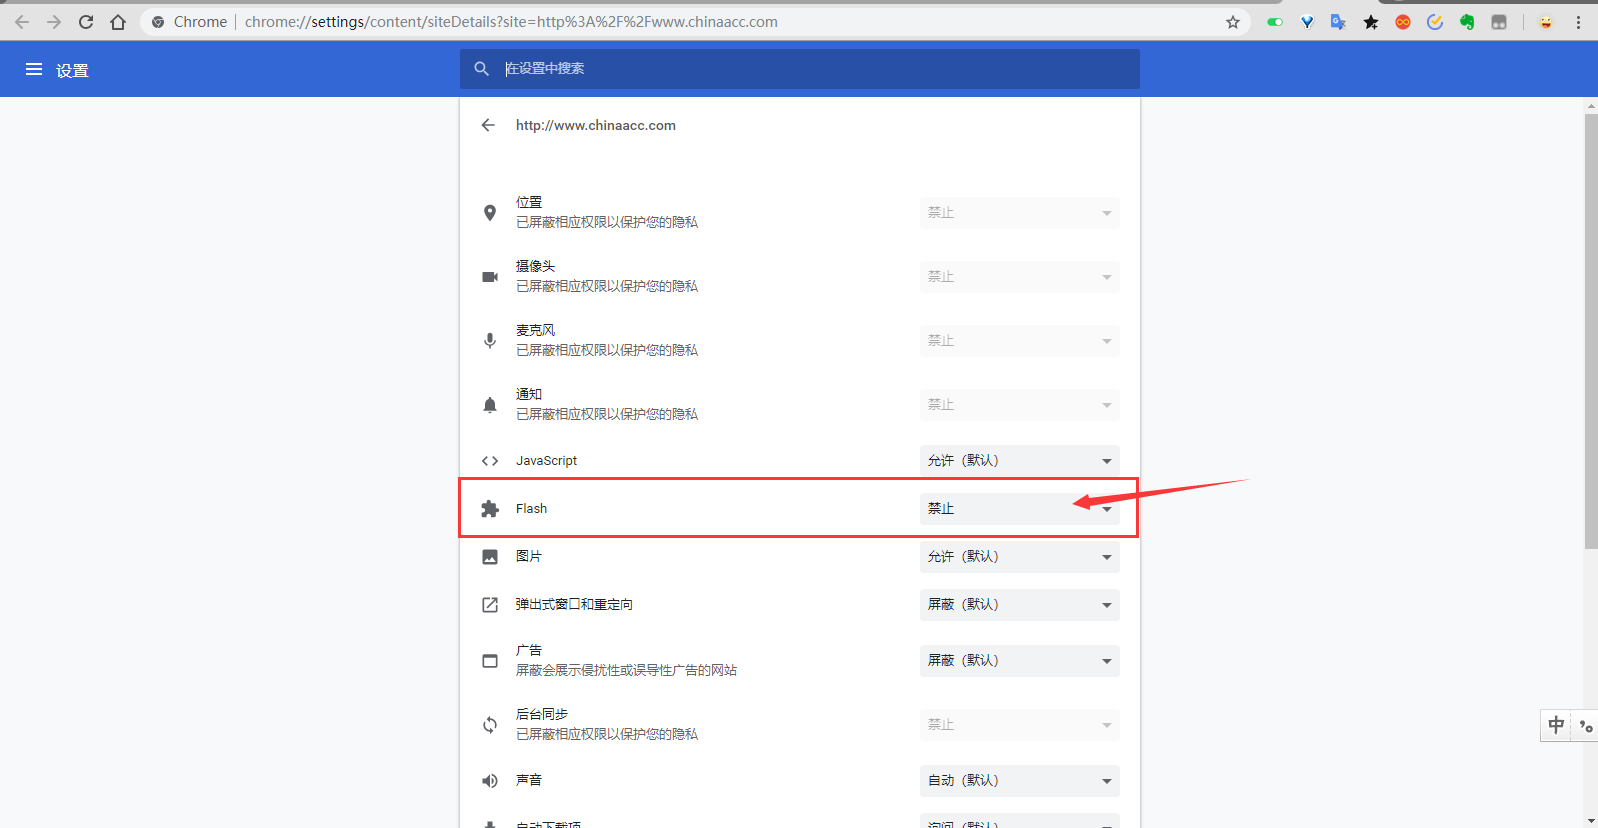The height and width of the screenshot is (828, 1598).
Task: Reload the page with the refresh icon
Action: coord(86,22)
